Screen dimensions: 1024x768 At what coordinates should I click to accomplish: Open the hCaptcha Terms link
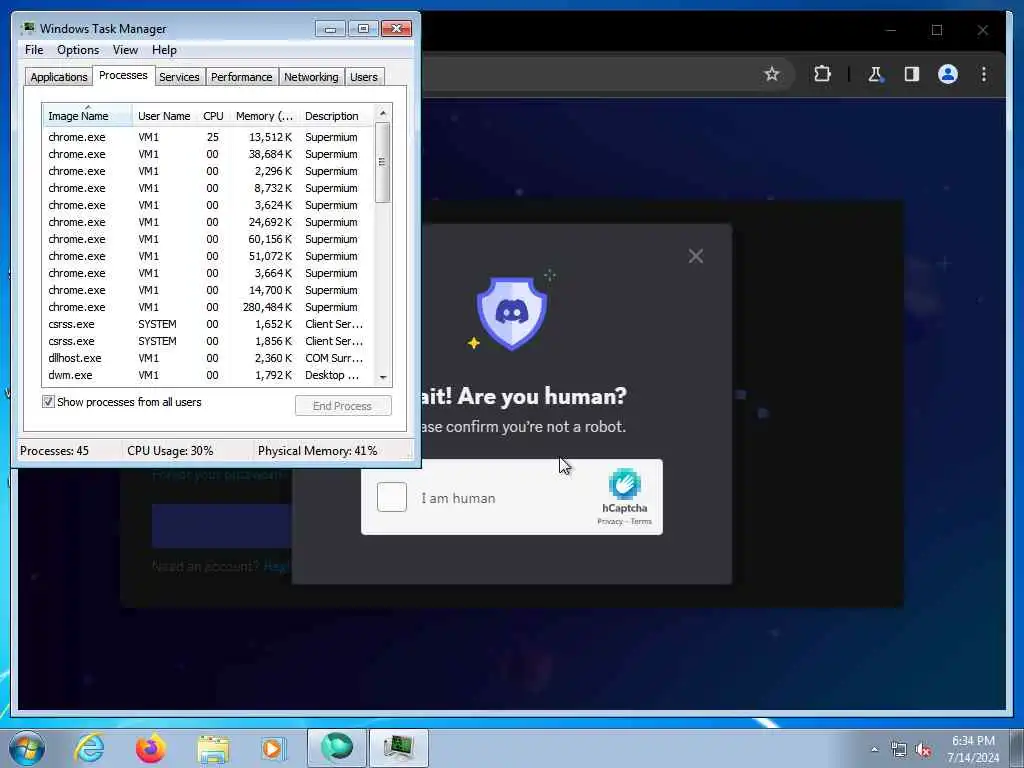641,521
